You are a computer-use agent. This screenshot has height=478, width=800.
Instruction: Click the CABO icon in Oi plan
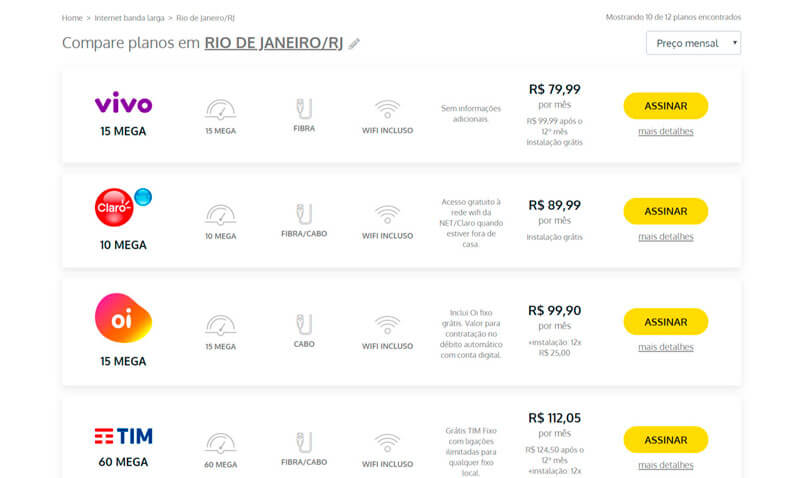pyautogui.click(x=304, y=324)
